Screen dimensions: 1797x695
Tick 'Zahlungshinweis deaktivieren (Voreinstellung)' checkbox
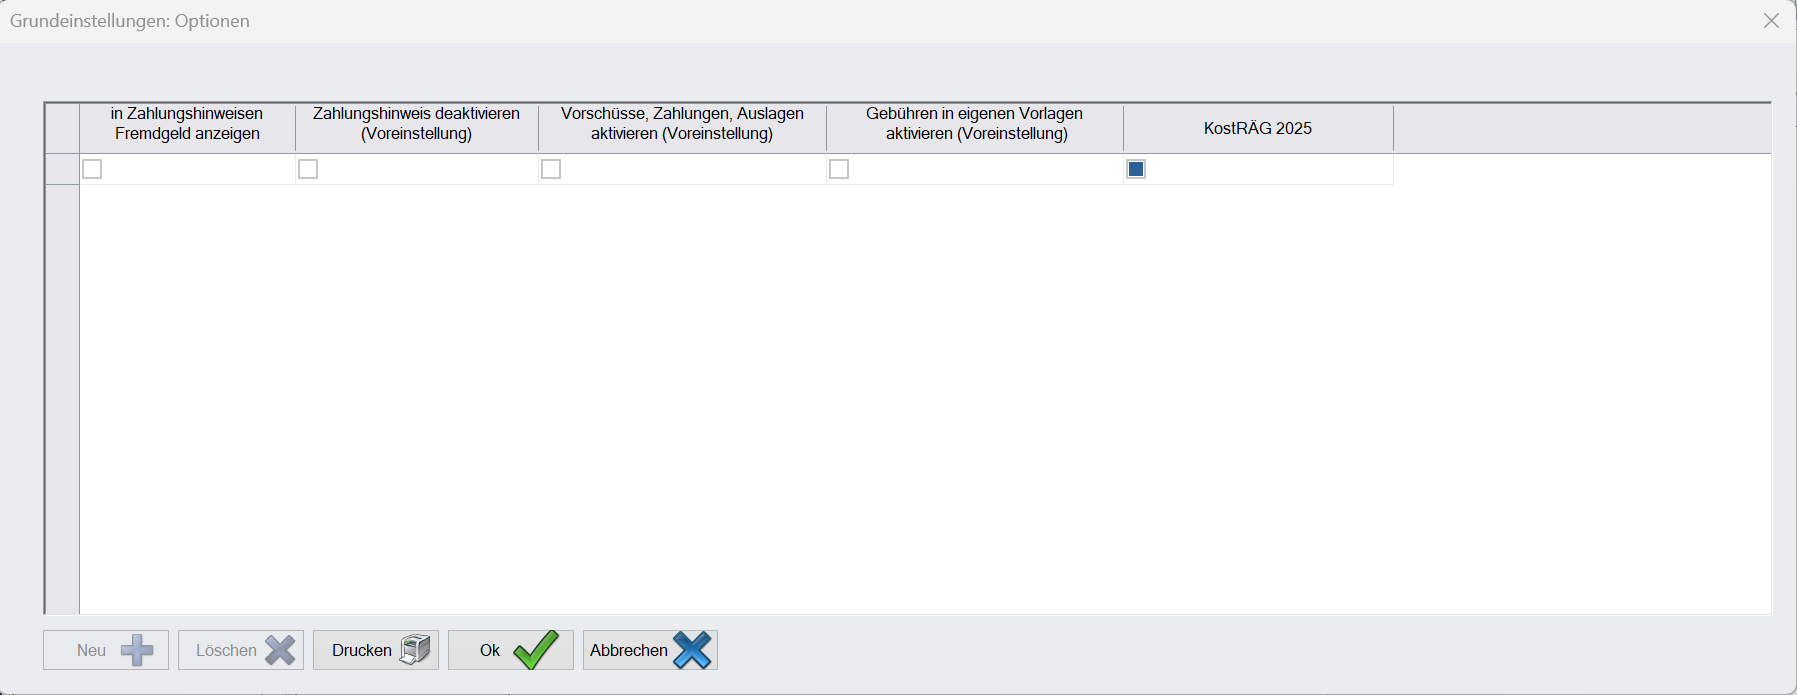click(x=308, y=169)
